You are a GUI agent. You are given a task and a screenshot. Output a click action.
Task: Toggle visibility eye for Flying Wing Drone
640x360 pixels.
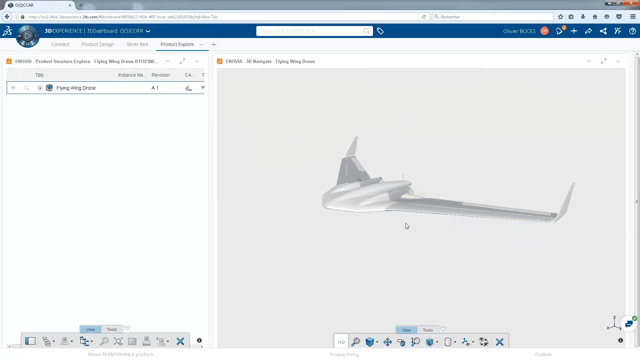pos(13,88)
